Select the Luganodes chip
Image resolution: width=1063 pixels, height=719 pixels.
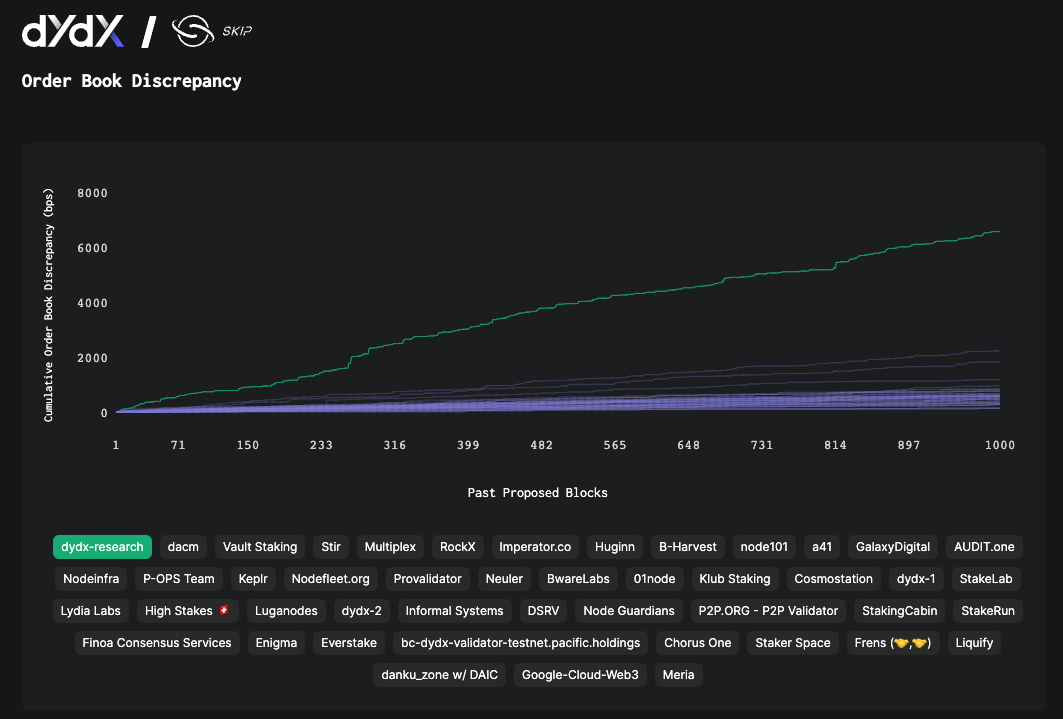[286, 611]
